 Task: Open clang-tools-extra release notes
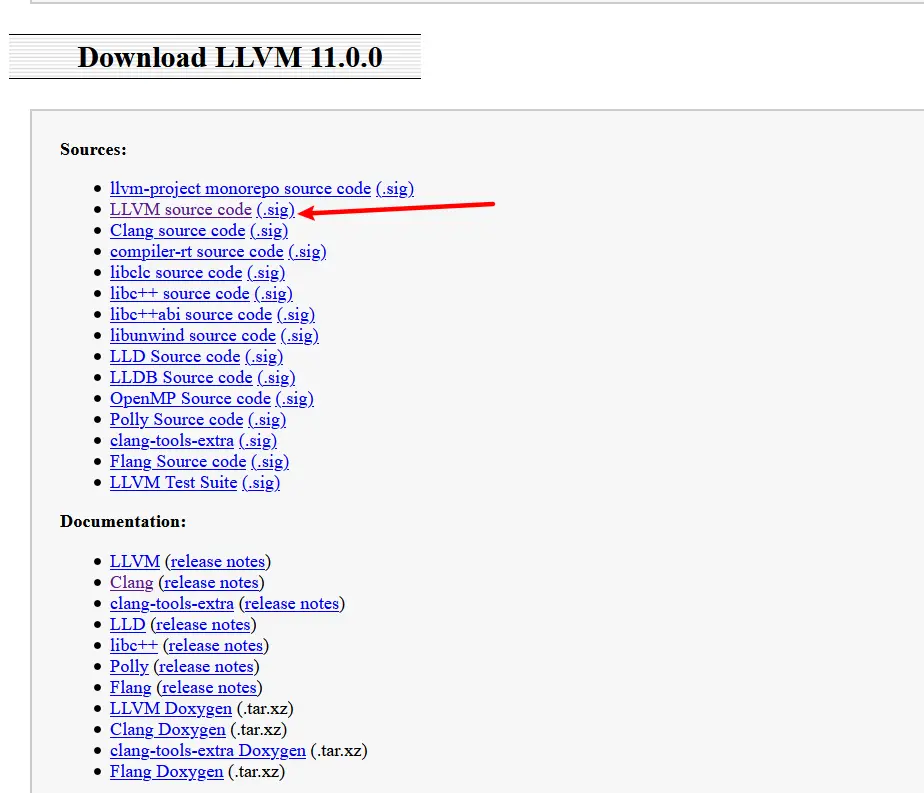[x=292, y=604]
